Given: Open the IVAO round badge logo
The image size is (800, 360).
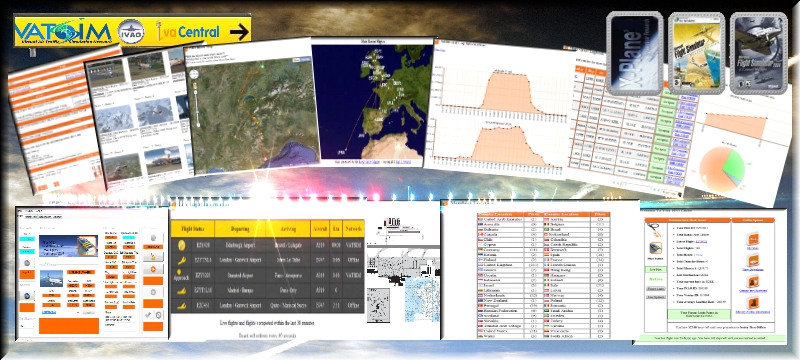Looking at the screenshot, I should point(131,31).
